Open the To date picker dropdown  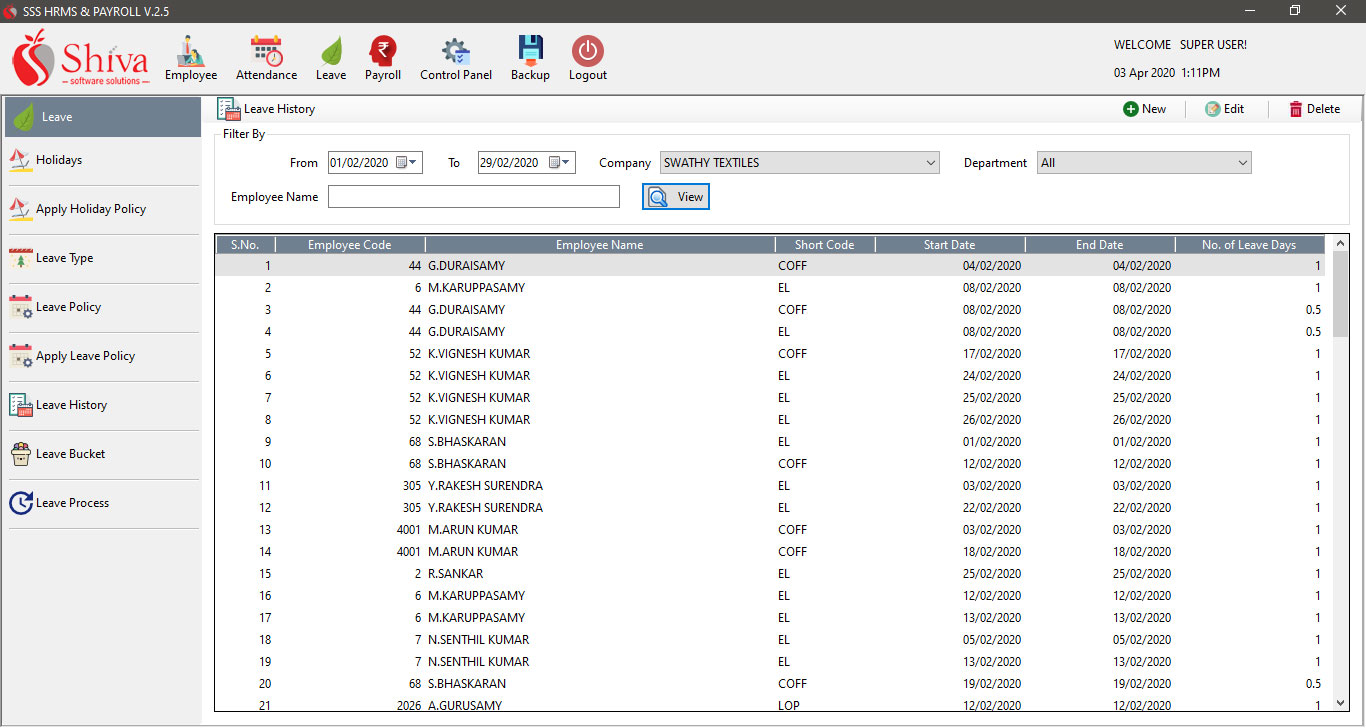(x=566, y=163)
